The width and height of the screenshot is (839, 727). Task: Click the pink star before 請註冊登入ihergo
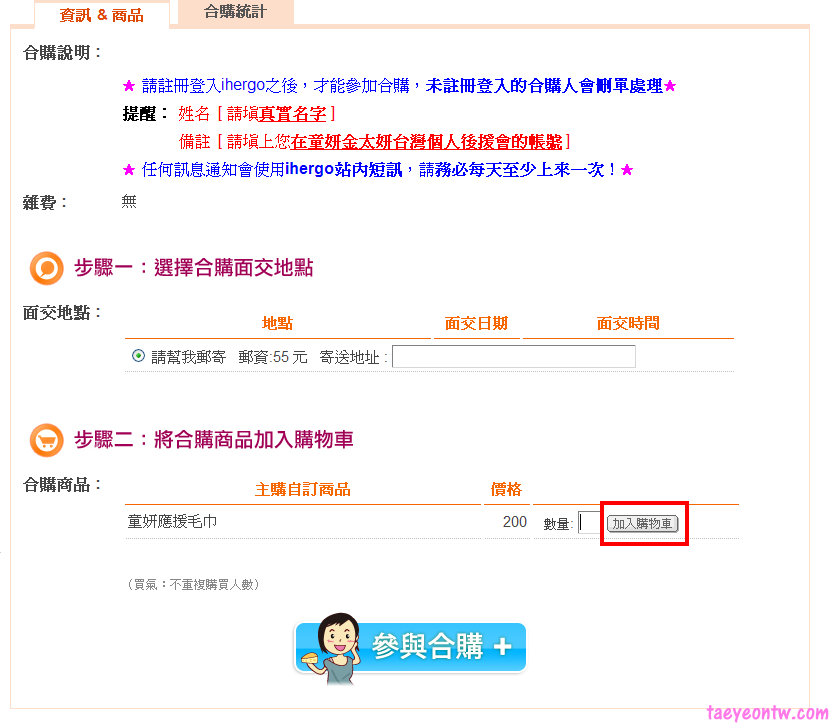[129, 86]
